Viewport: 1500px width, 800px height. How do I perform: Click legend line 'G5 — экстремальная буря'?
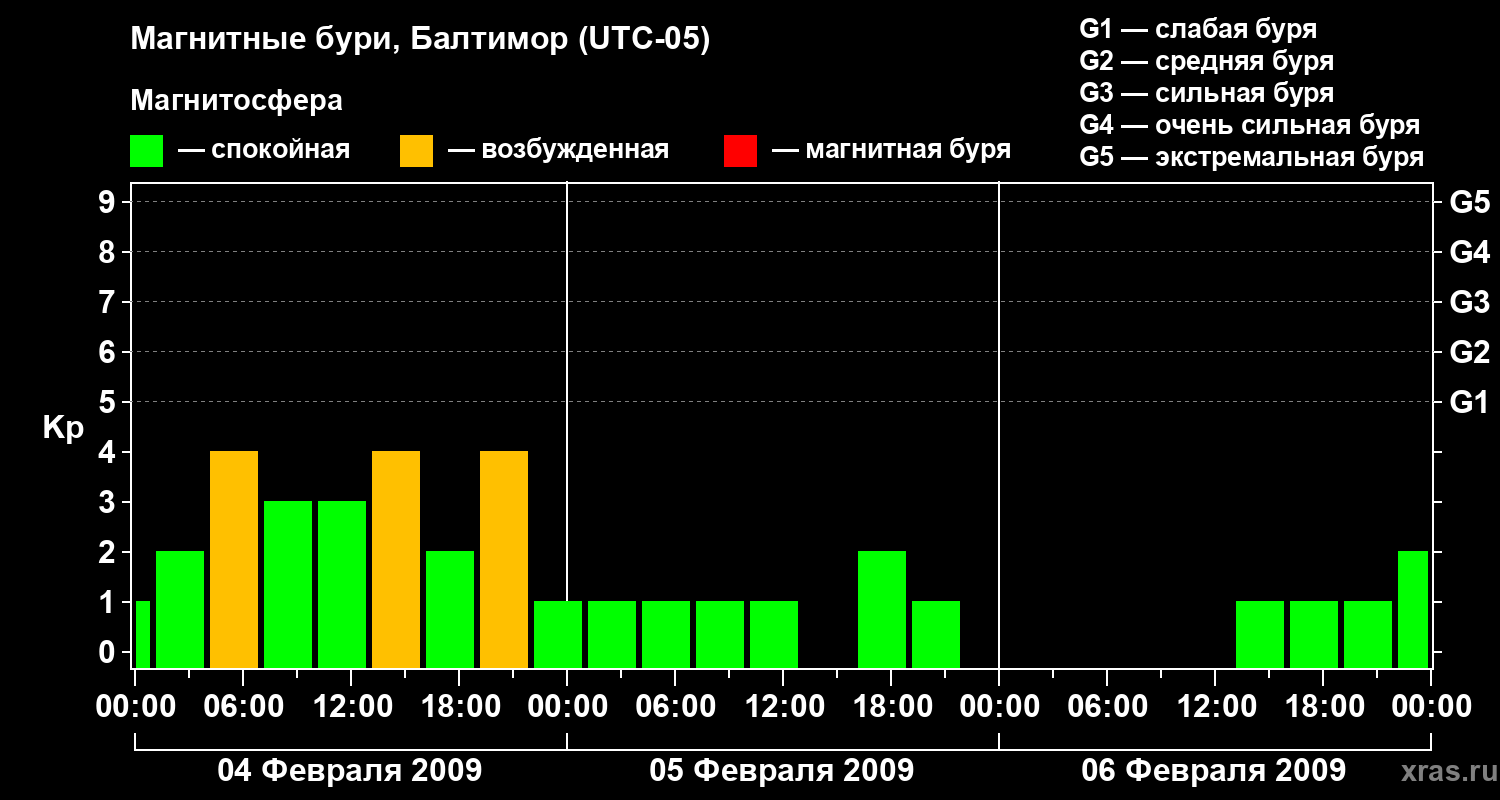[x=1252, y=157]
